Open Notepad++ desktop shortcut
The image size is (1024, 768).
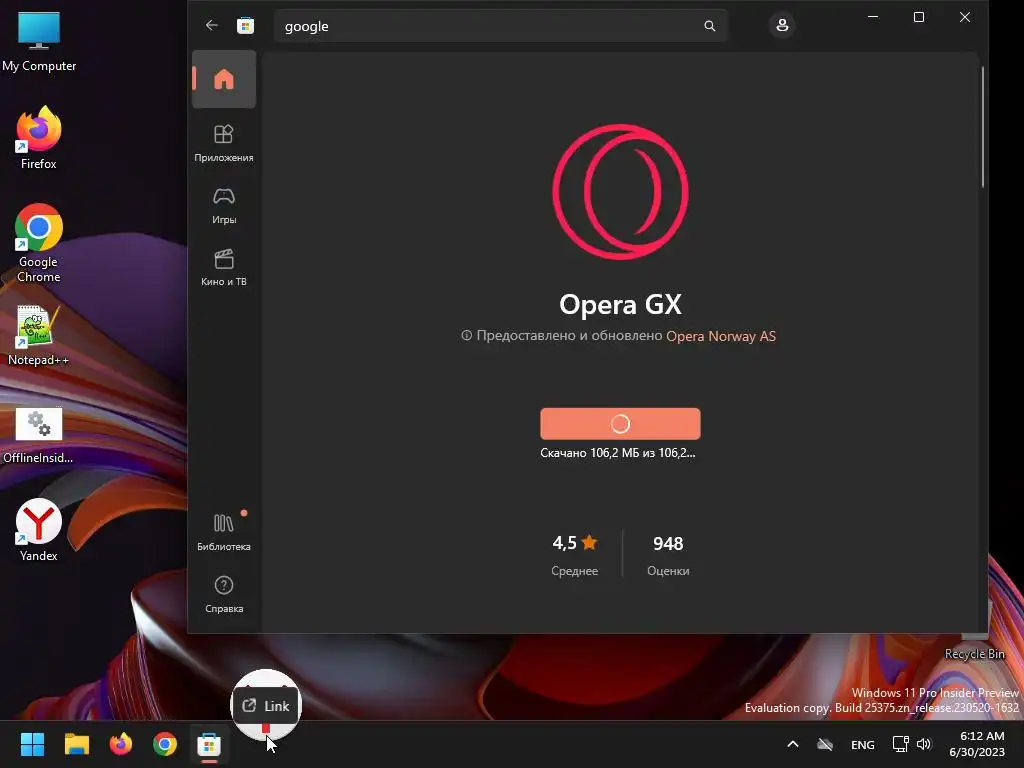coord(39,335)
